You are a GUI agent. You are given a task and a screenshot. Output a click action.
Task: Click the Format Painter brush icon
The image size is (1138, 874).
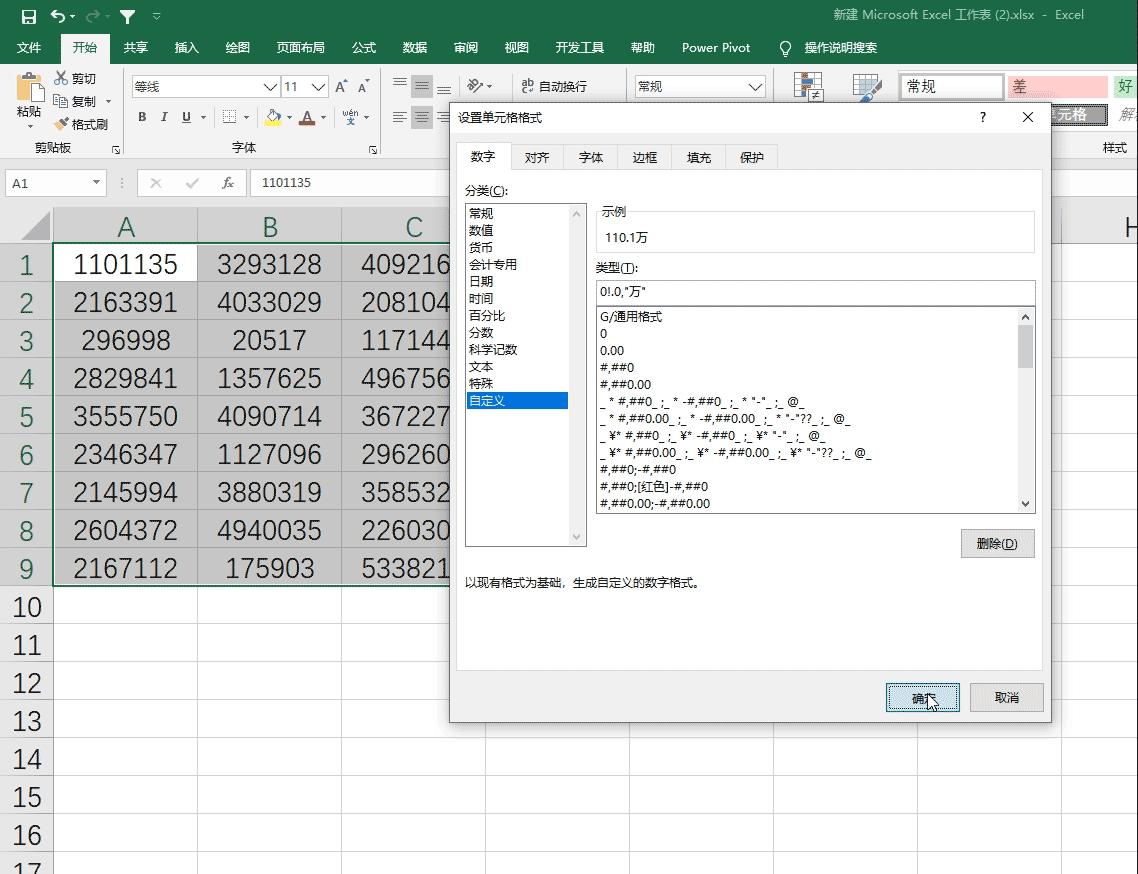pyautogui.click(x=62, y=125)
